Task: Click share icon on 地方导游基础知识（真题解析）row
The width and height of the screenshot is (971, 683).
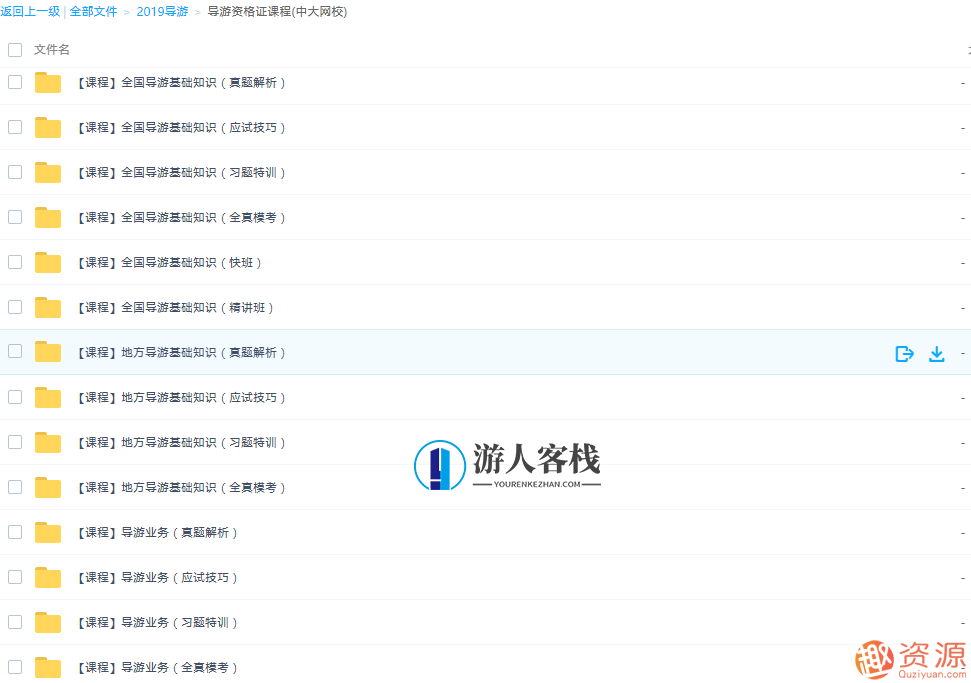Action: [x=904, y=353]
